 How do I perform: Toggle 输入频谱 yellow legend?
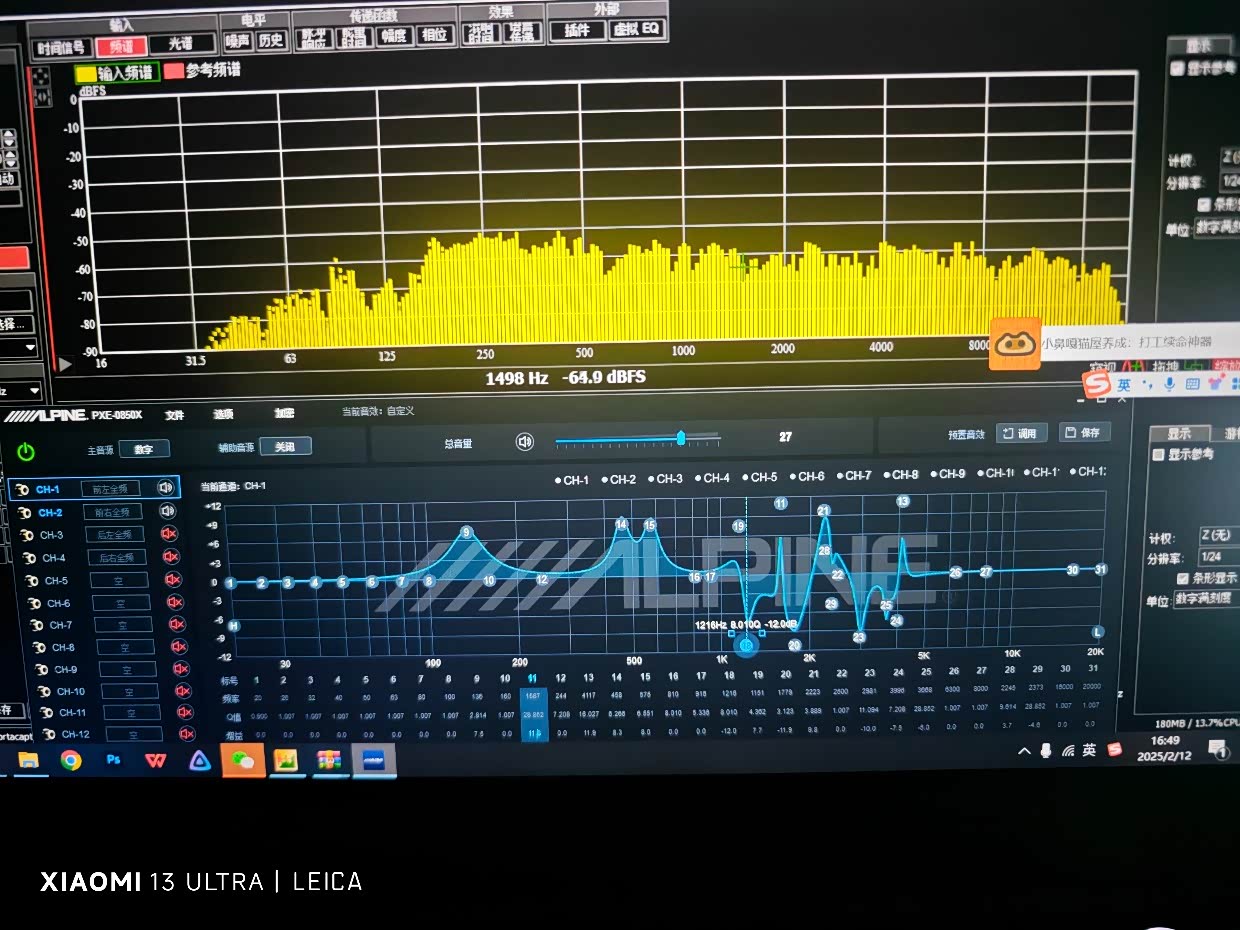pyautogui.click(x=116, y=73)
